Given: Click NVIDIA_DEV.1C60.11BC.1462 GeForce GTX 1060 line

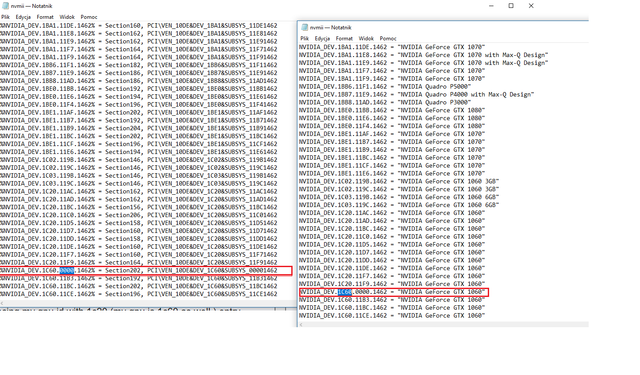Looking at the screenshot, I should point(392,308).
